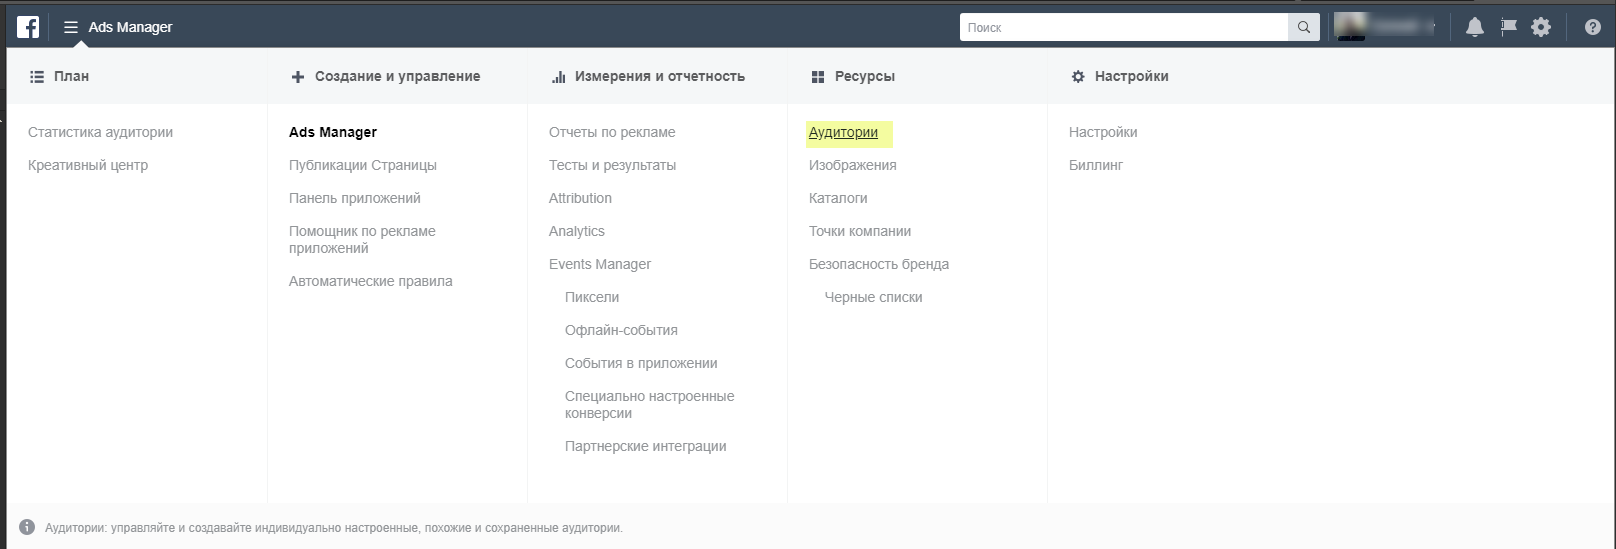Viewport: 1616px width, 549px height.
Task: Open Analytics
Action: [x=577, y=231]
